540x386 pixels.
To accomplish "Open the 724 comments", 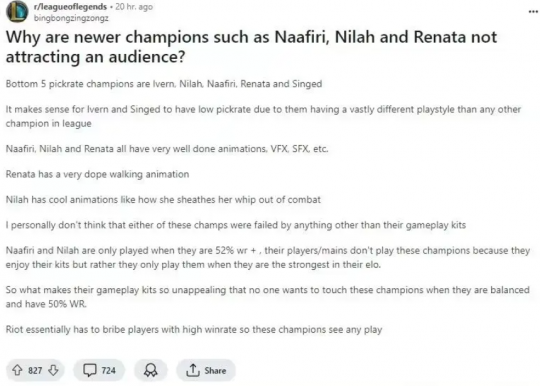I will pos(99,371).
